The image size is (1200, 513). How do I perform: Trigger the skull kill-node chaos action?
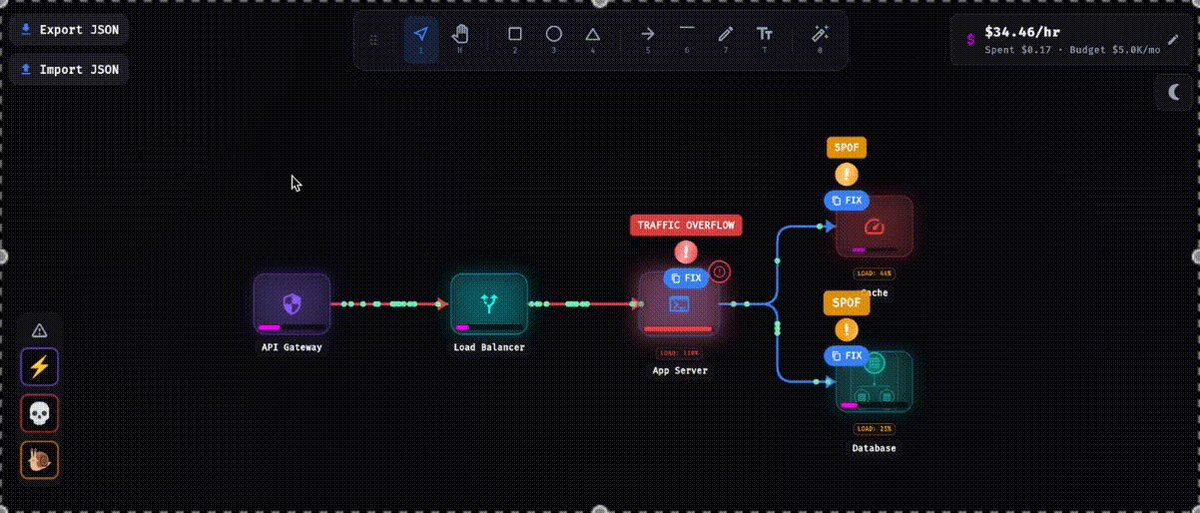pyautogui.click(x=40, y=413)
